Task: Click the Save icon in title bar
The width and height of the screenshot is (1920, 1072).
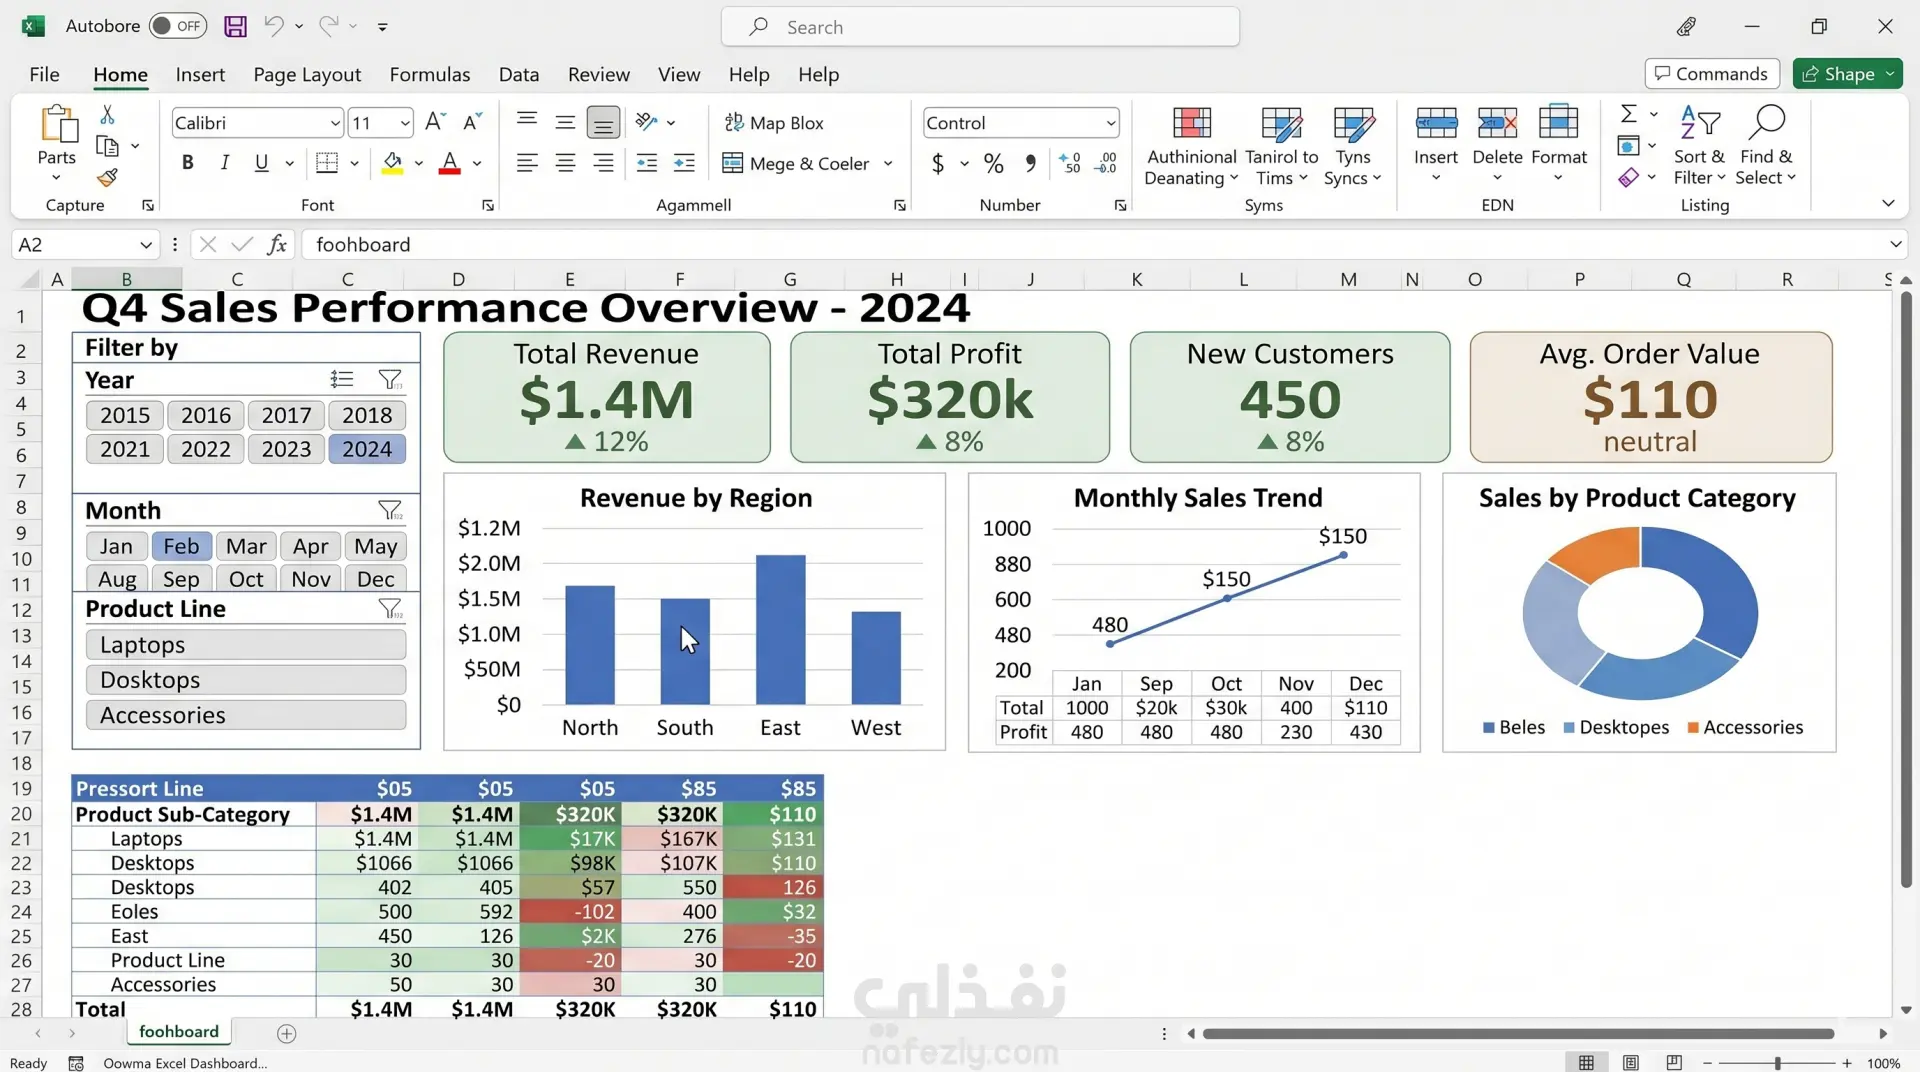Action: pyautogui.click(x=235, y=26)
